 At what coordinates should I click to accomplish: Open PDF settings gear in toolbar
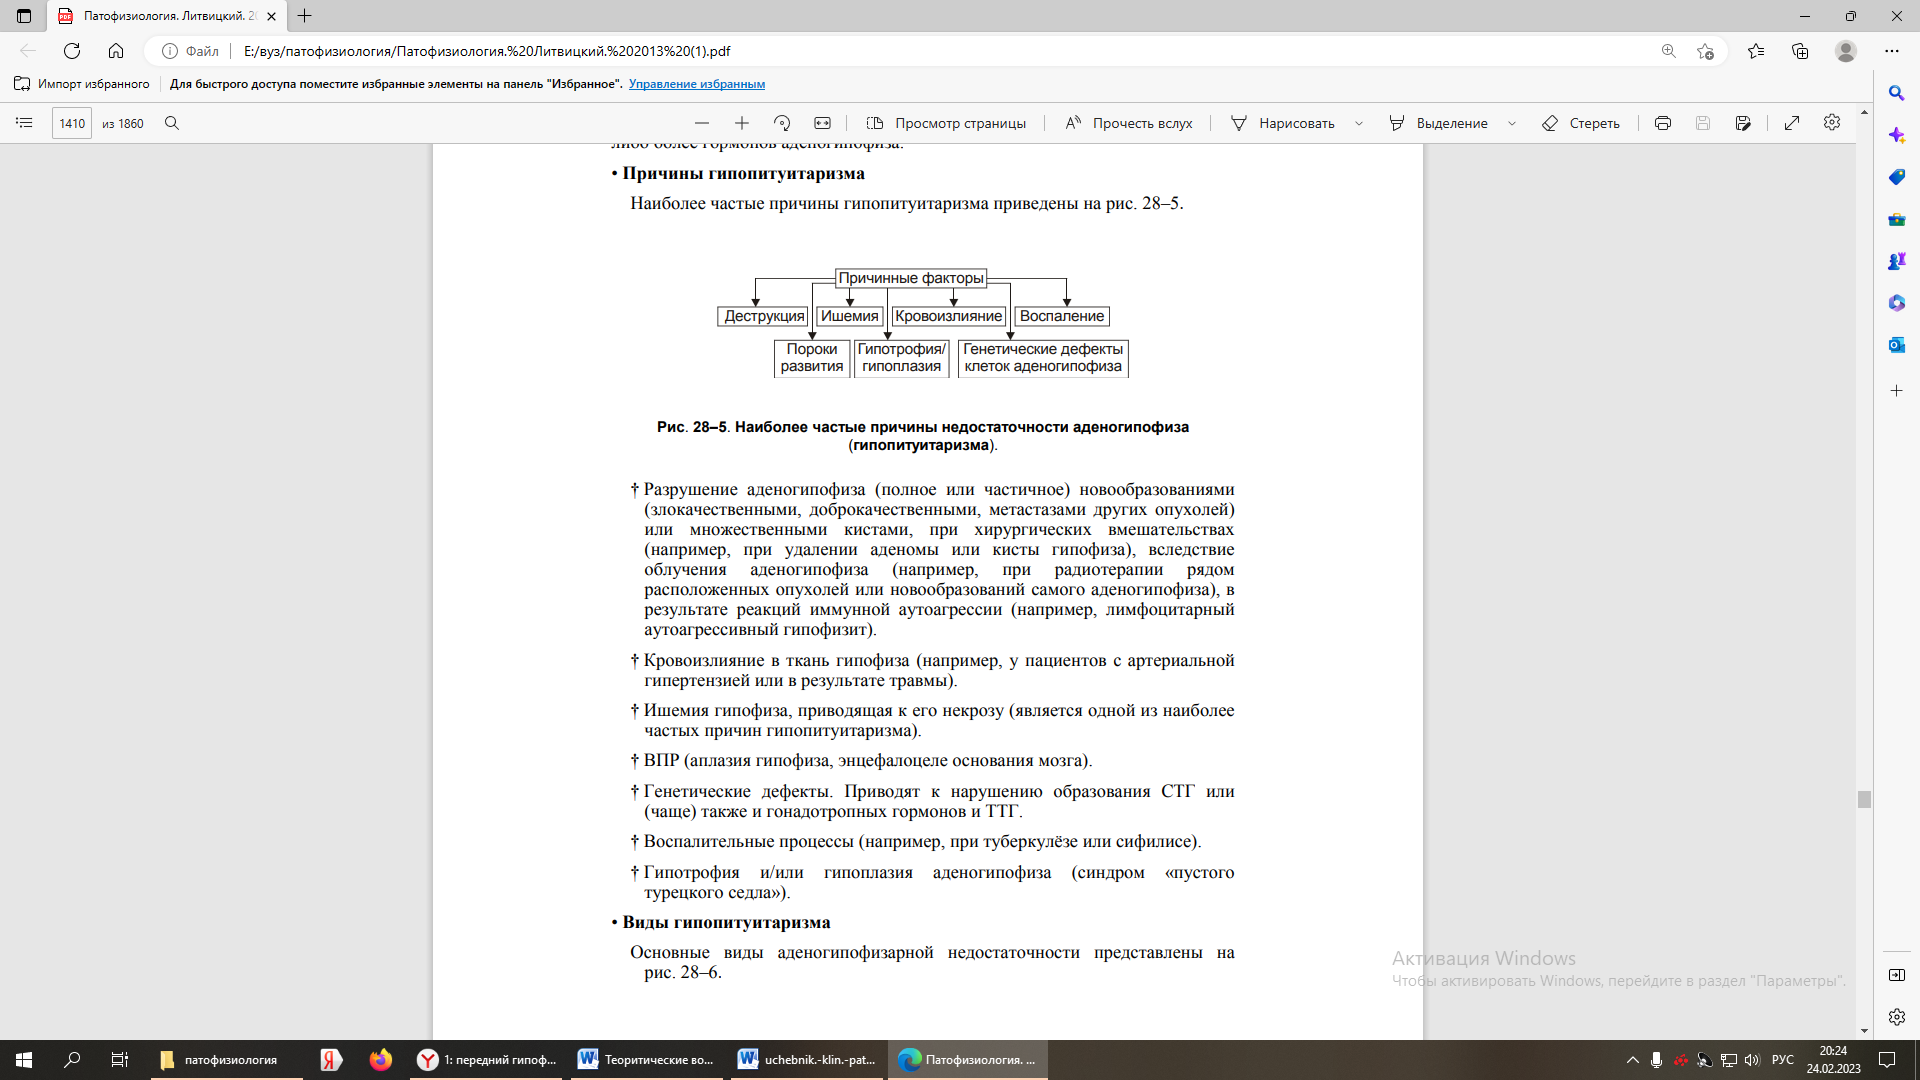1832,122
